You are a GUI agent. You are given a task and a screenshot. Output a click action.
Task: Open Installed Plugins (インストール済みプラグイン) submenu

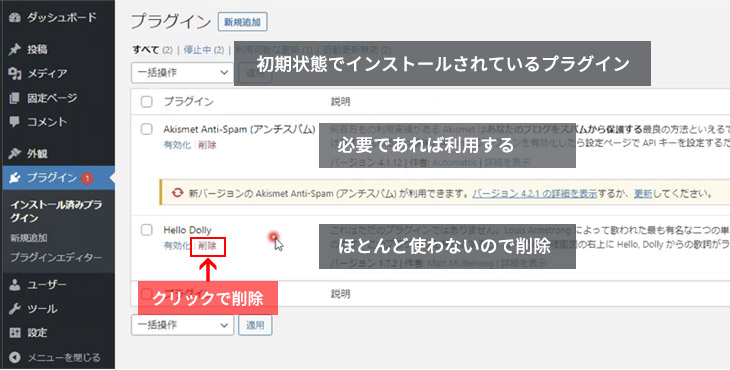56,211
